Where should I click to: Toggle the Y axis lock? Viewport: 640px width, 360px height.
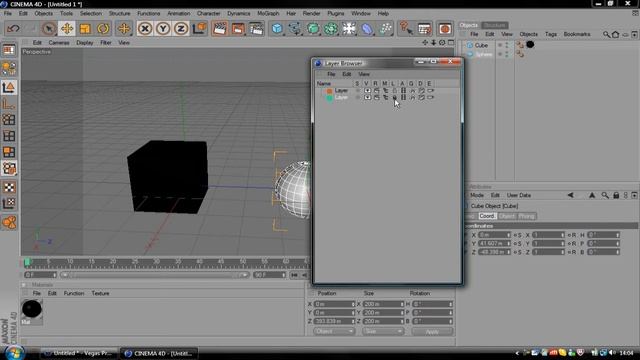coord(163,29)
